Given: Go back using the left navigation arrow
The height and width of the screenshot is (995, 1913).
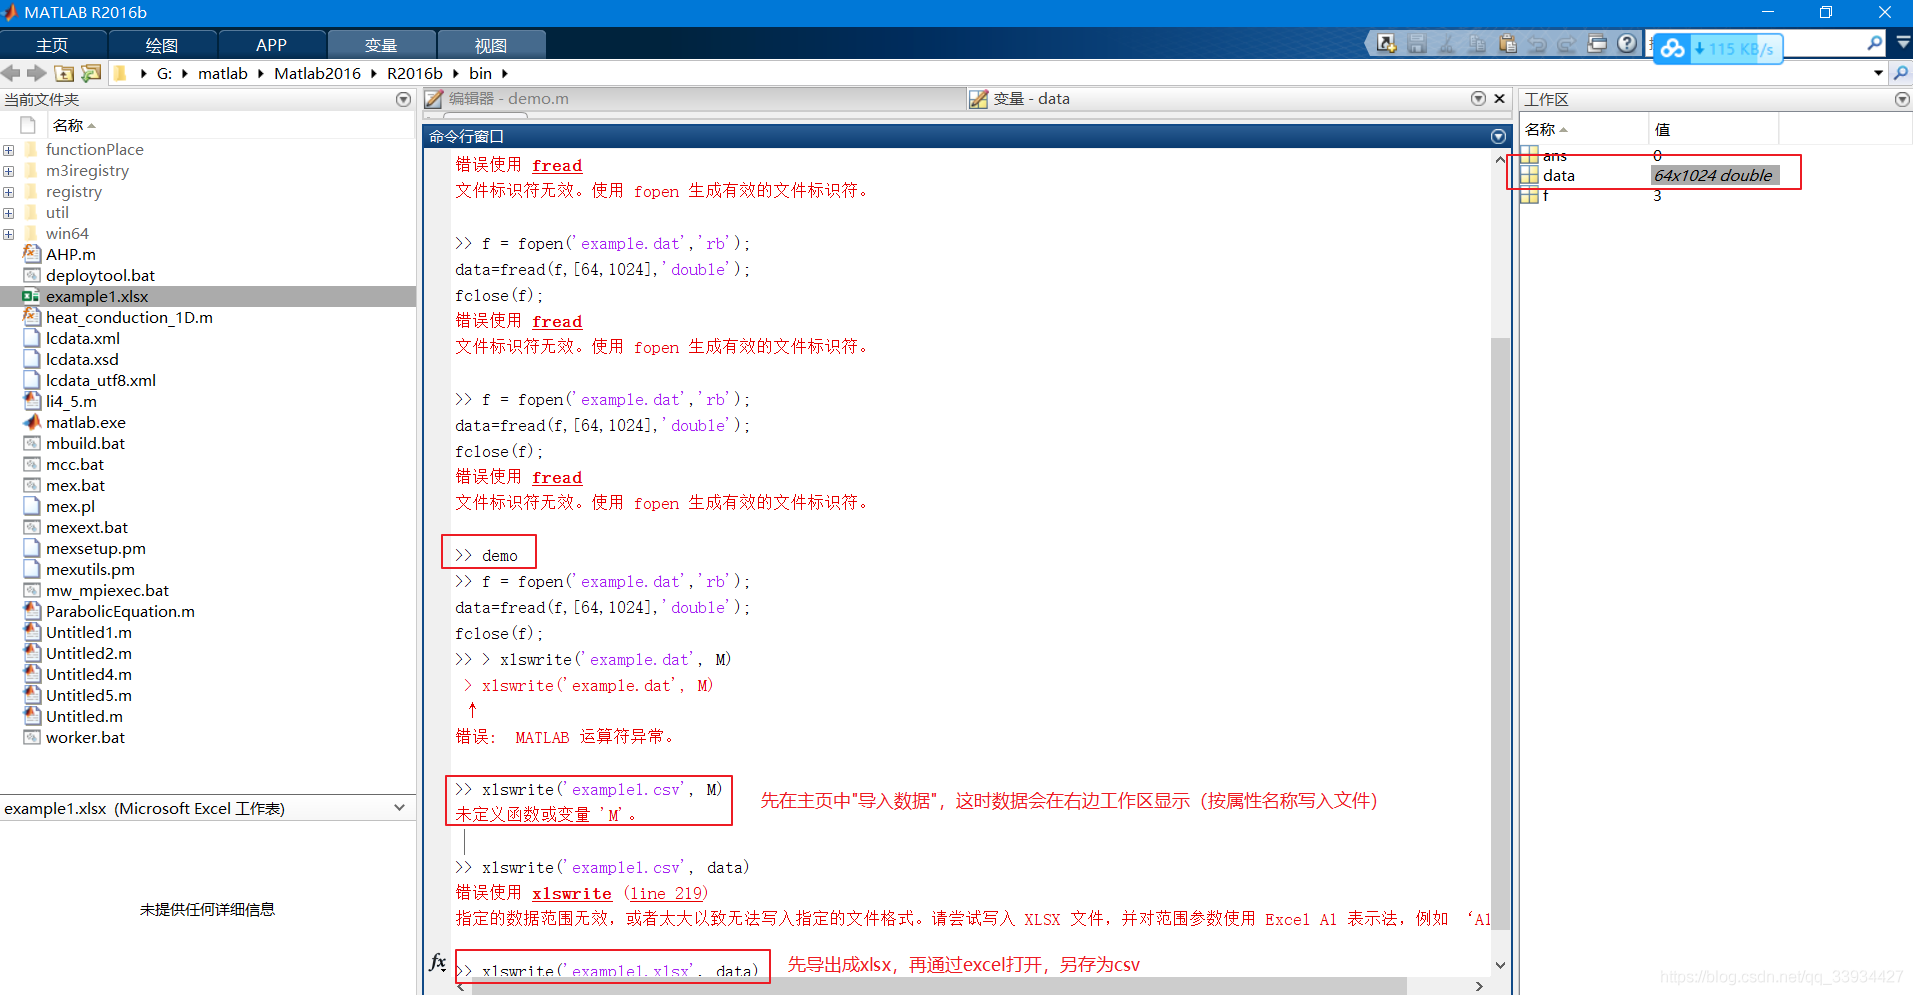Looking at the screenshot, I should pos(10,73).
